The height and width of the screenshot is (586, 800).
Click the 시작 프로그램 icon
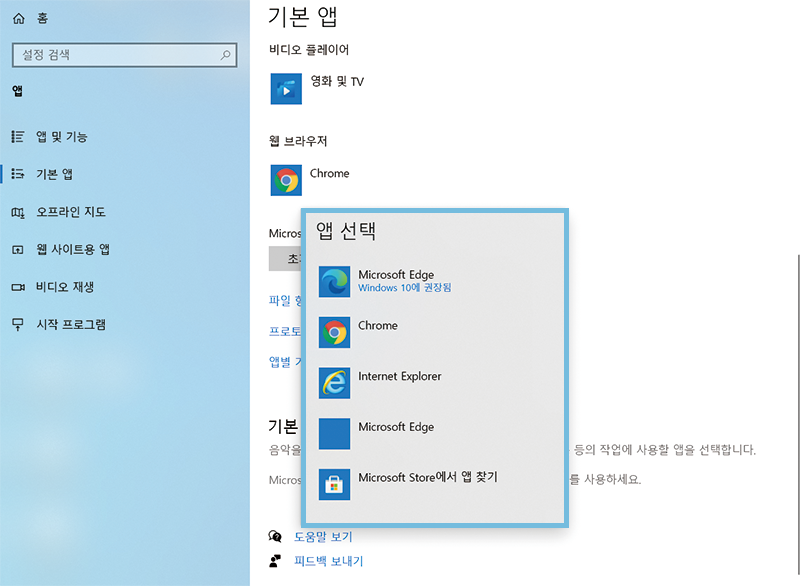18,325
